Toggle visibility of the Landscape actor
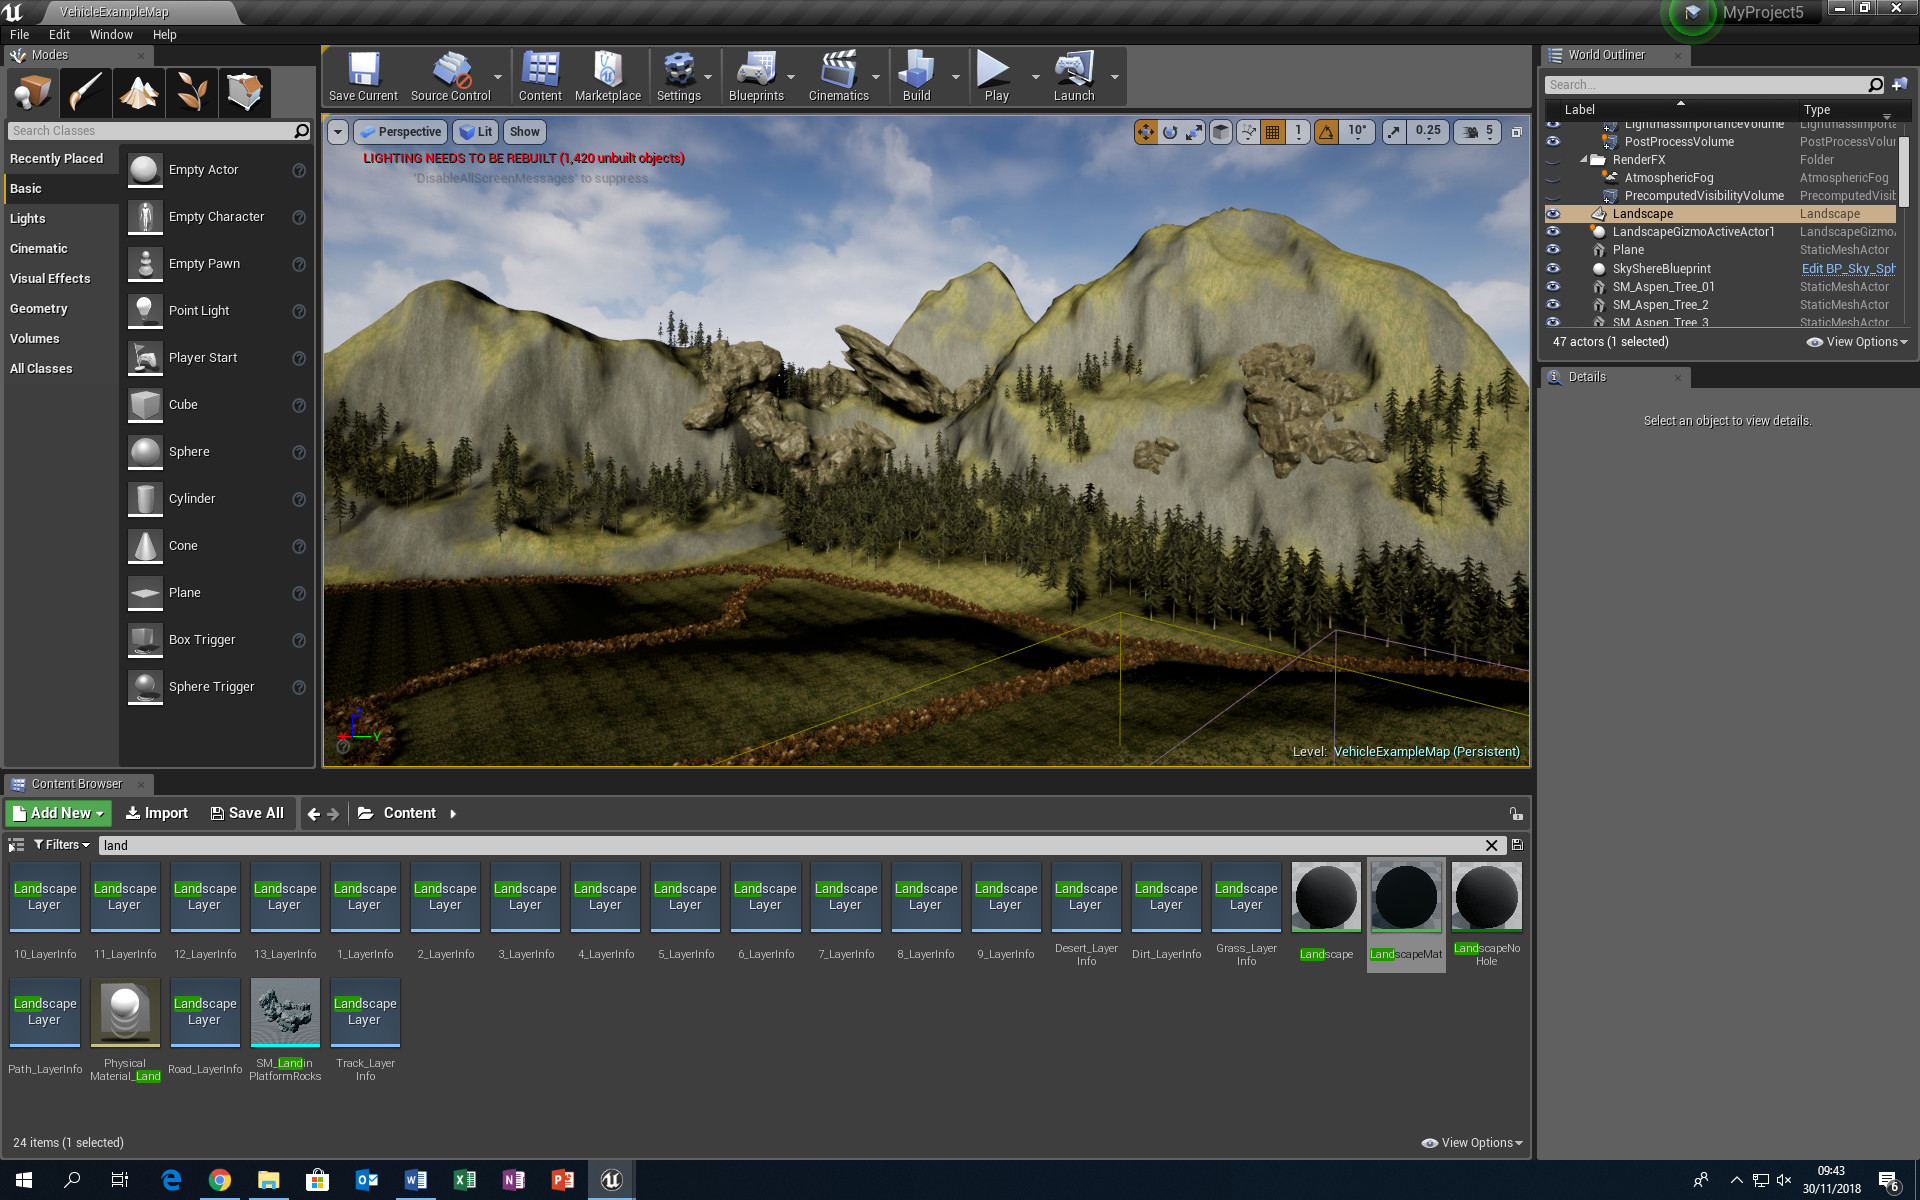 coord(1553,213)
